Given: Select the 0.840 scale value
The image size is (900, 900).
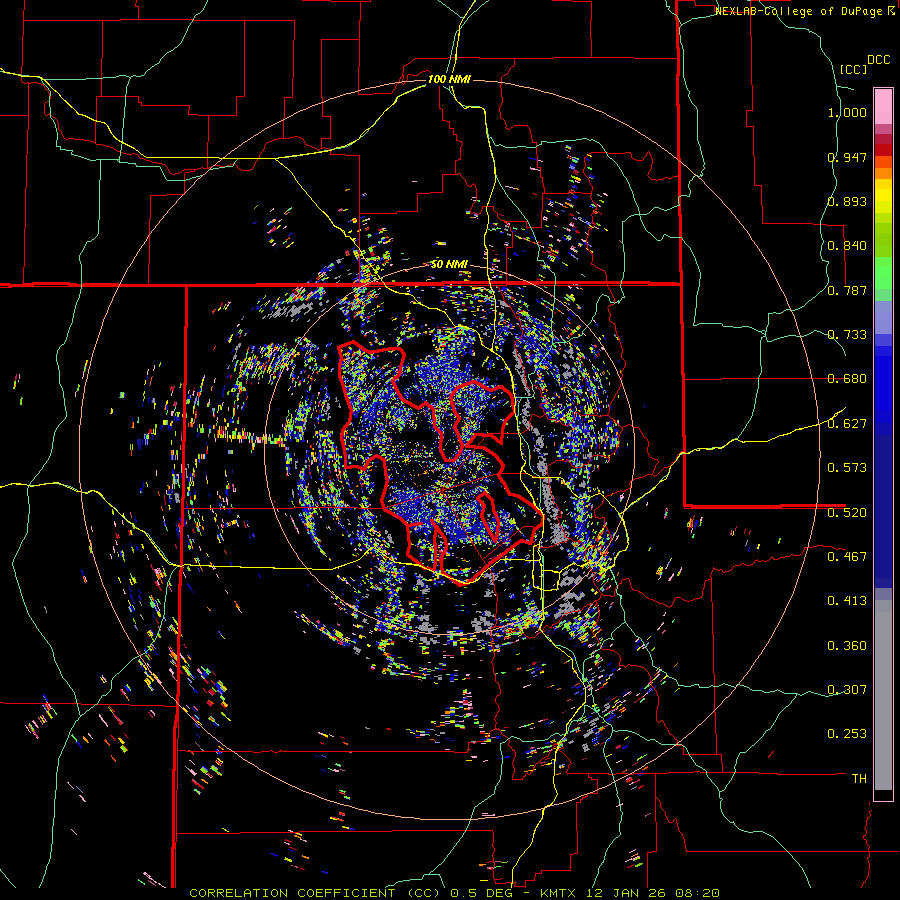Looking at the screenshot, I should (847, 245).
